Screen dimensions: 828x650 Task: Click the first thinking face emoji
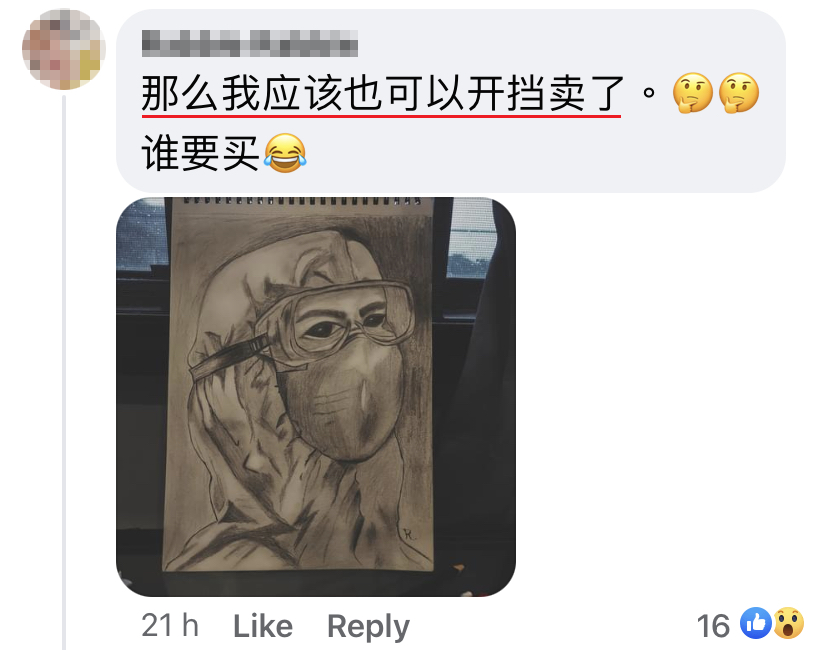[692, 93]
